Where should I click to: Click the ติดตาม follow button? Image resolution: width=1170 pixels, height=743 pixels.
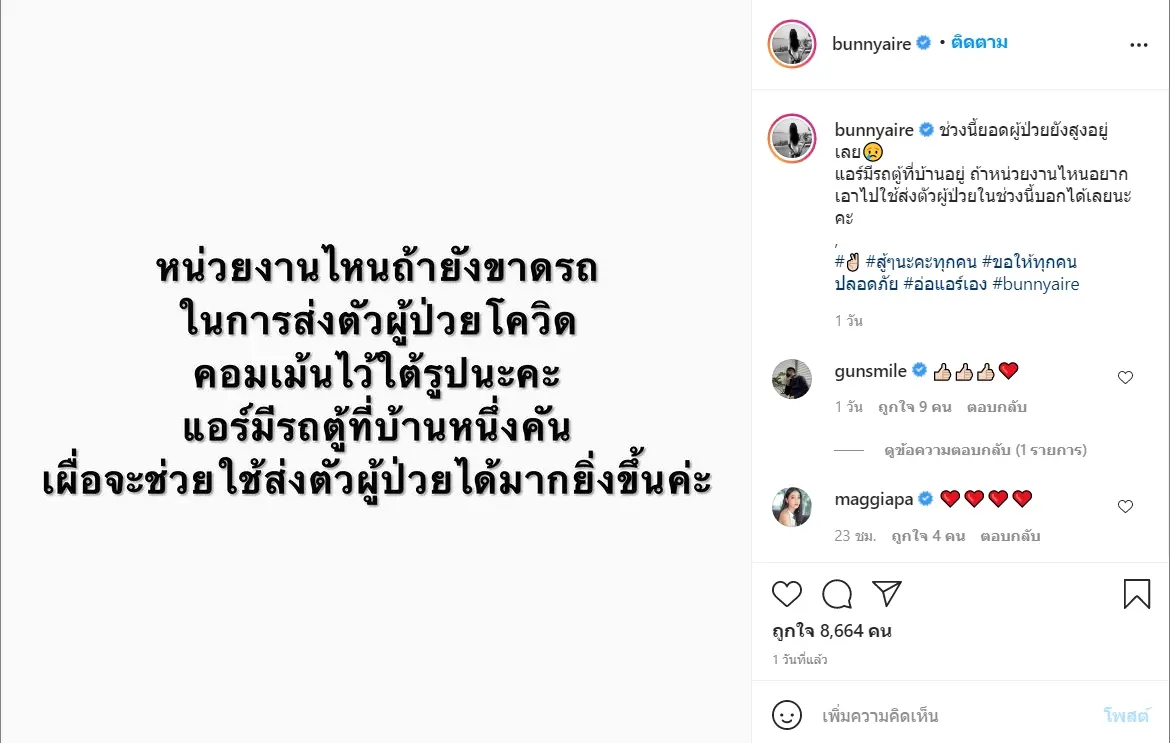click(979, 43)
